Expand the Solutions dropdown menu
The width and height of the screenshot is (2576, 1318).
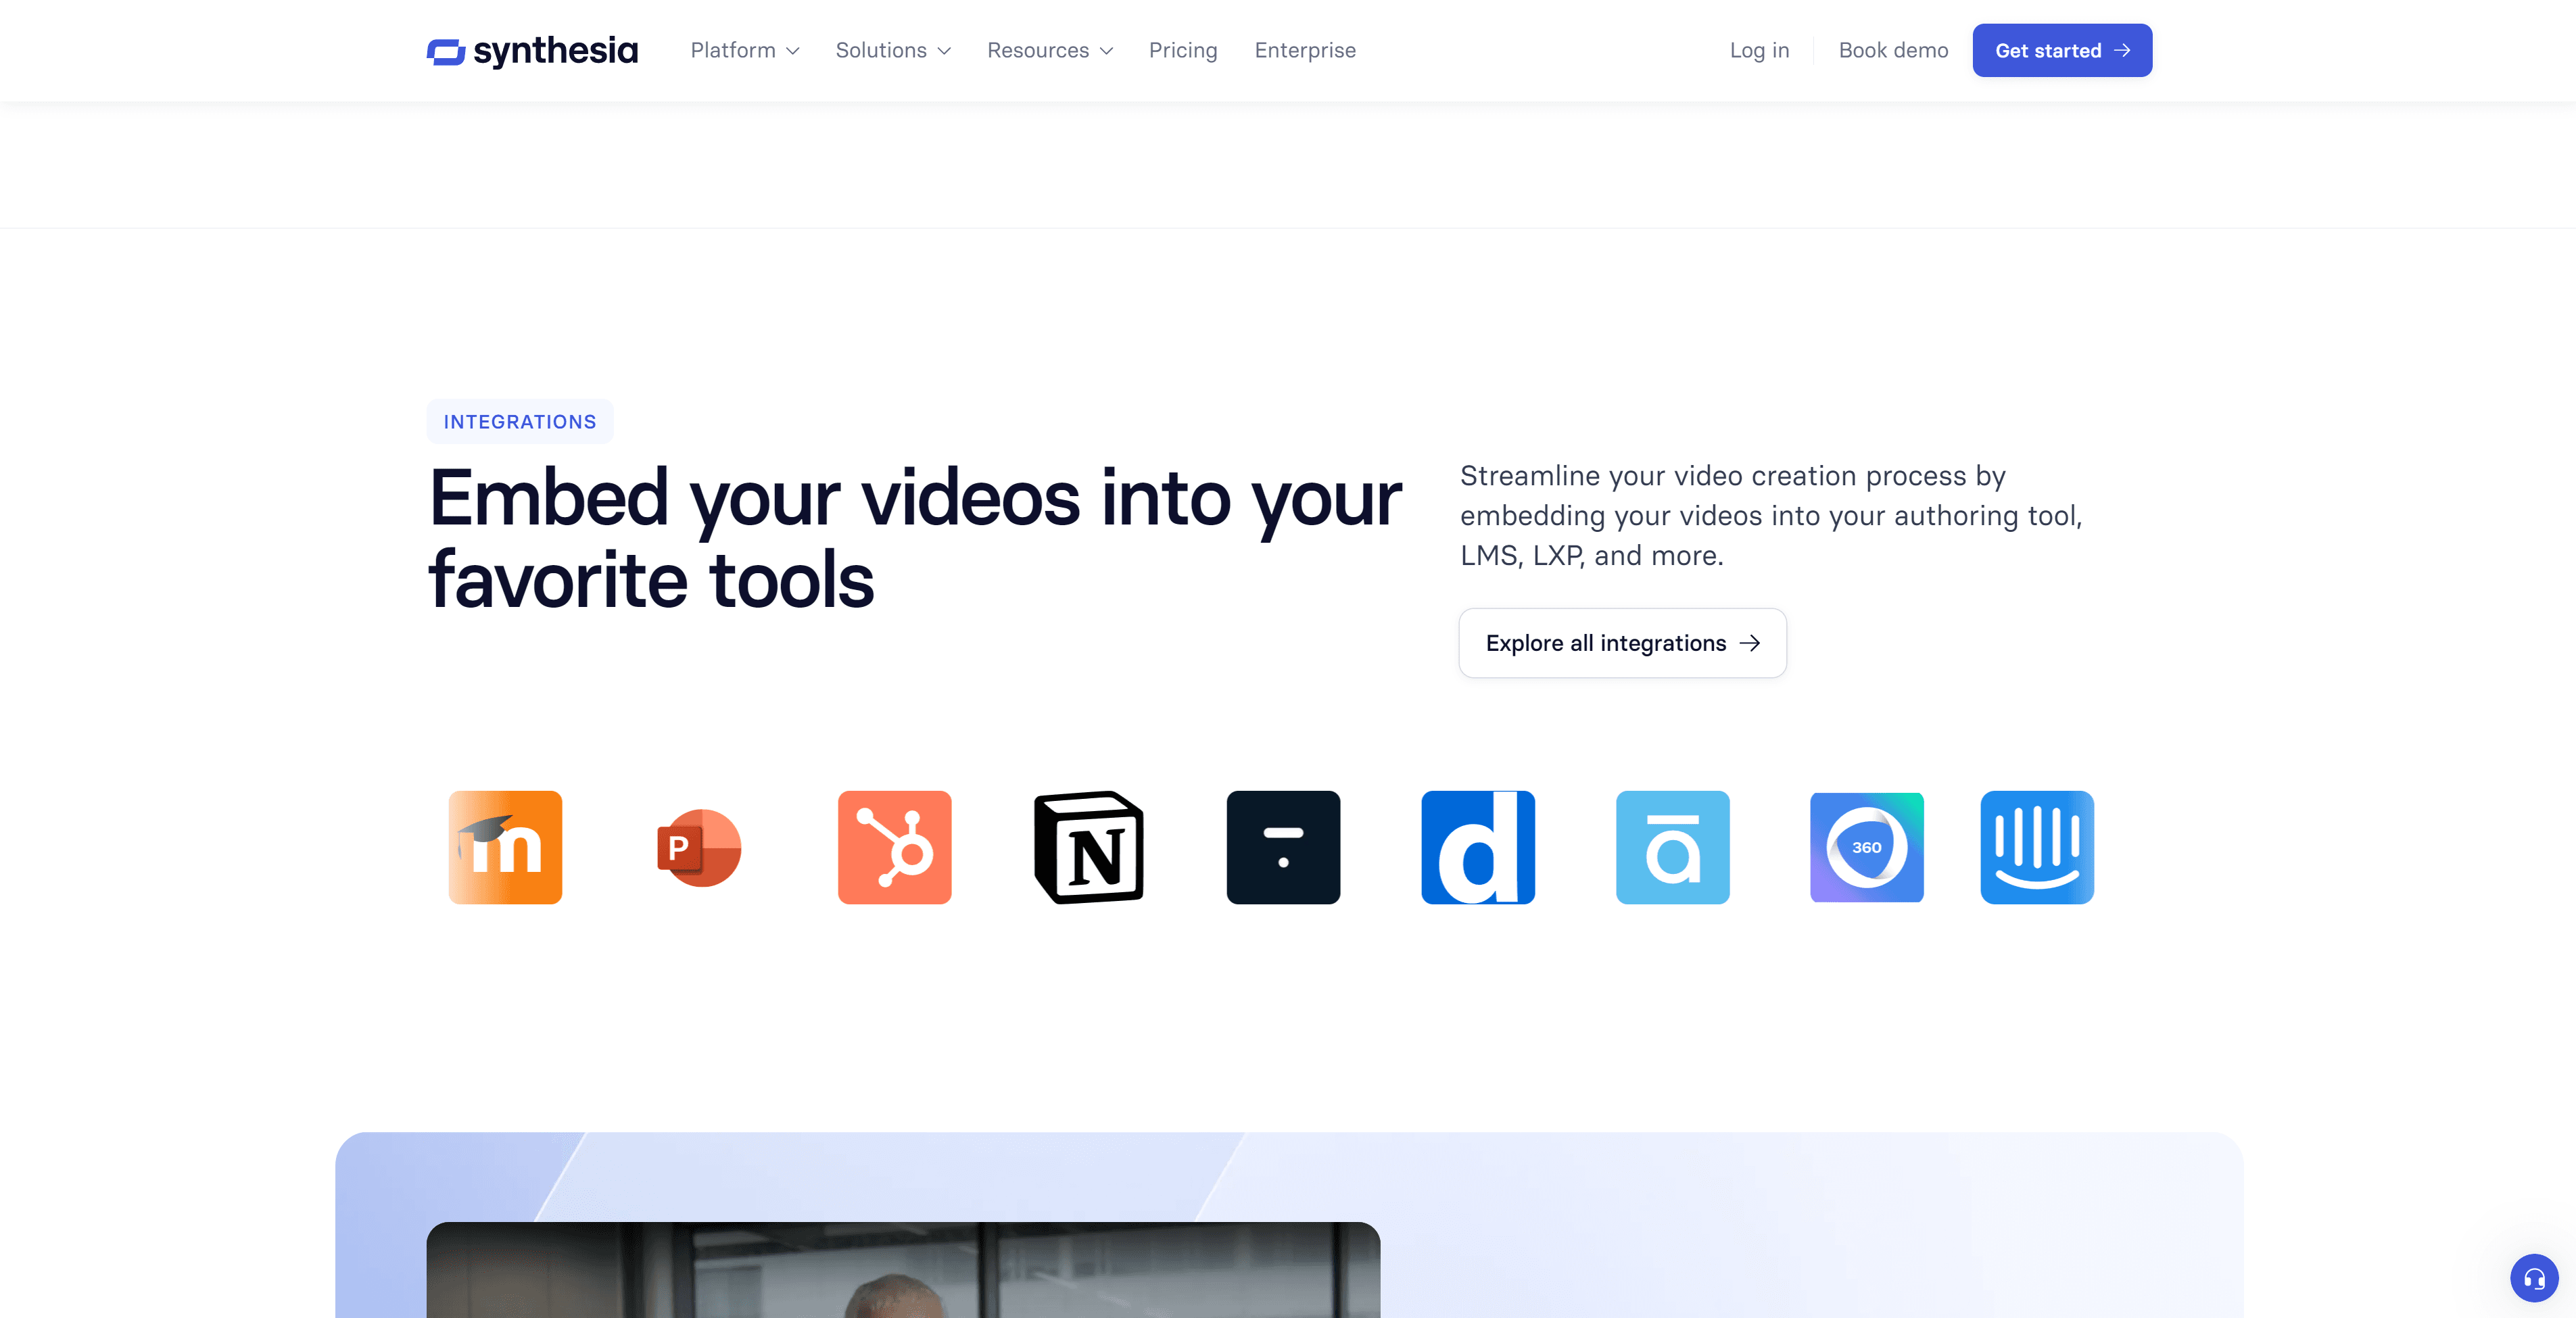click(892, 50)
